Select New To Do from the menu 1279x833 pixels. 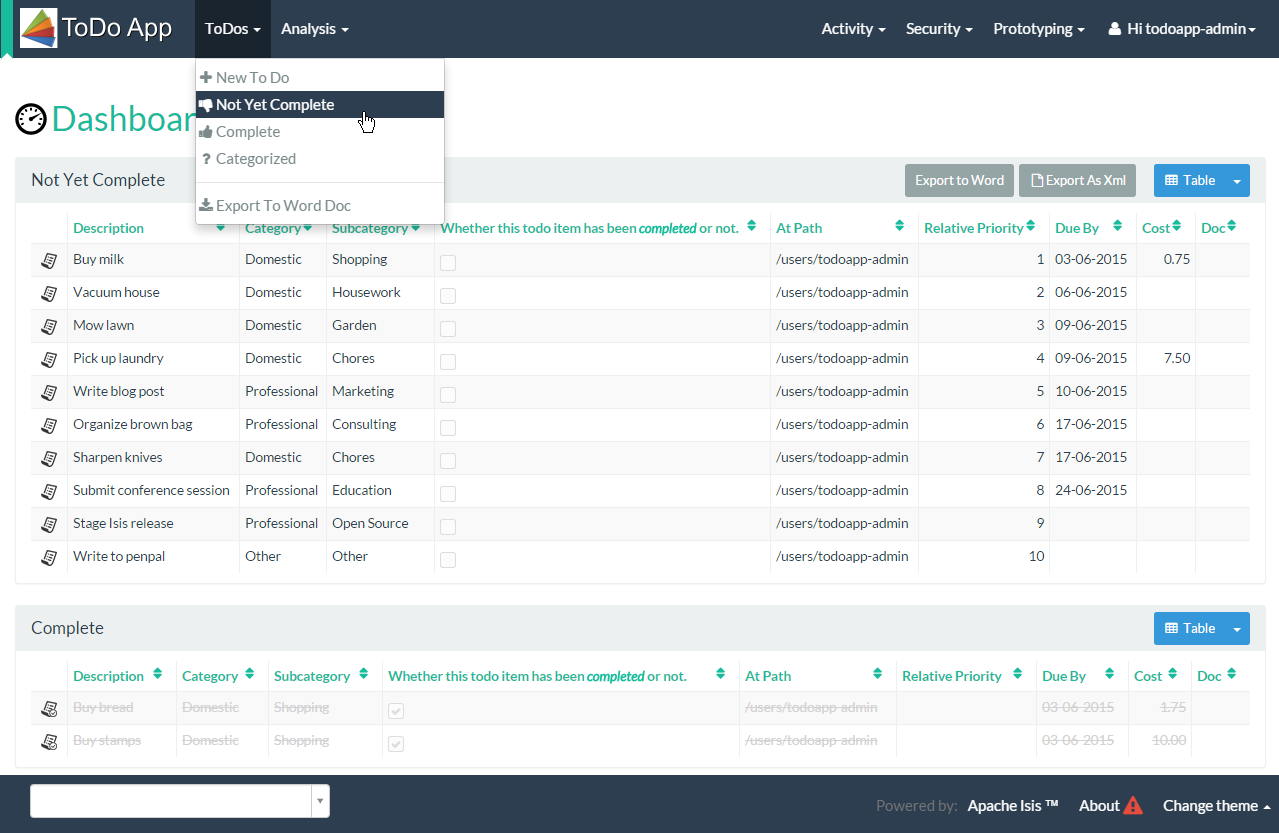click(252, 77)
